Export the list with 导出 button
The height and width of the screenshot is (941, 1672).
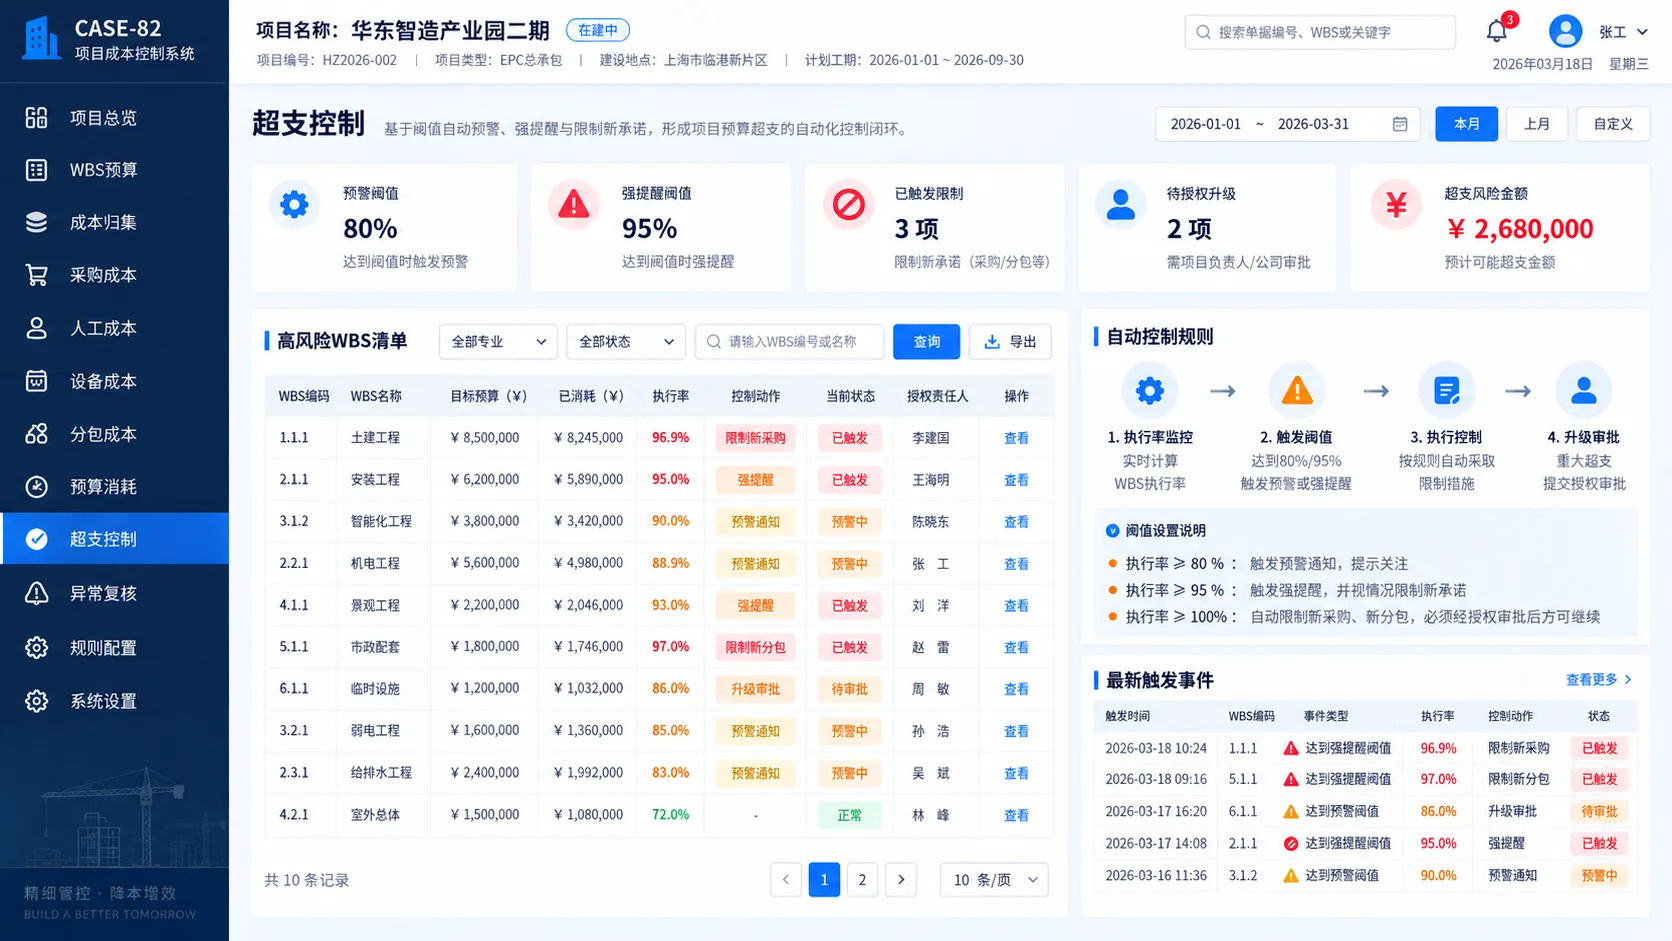tap(1010, 342)
